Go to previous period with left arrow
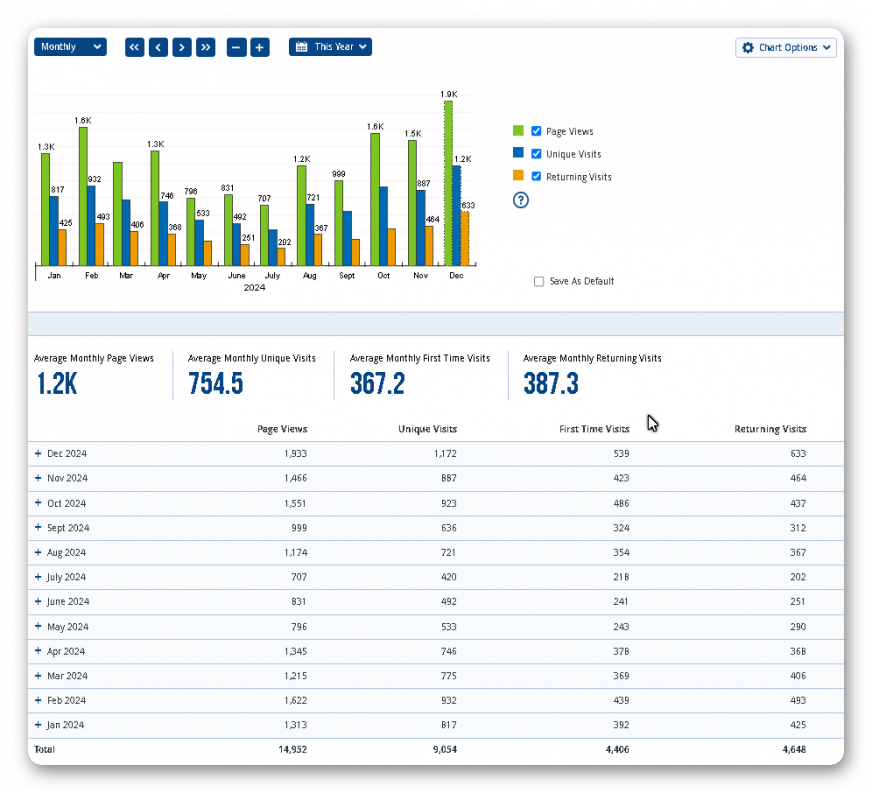 point(158,47)
